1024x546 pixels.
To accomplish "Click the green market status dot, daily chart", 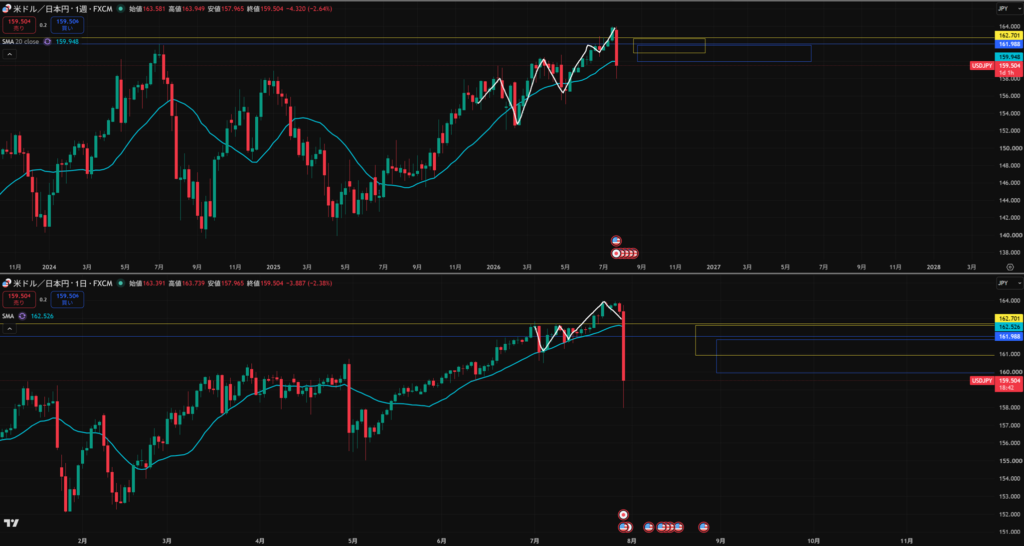I will [121, 283].
